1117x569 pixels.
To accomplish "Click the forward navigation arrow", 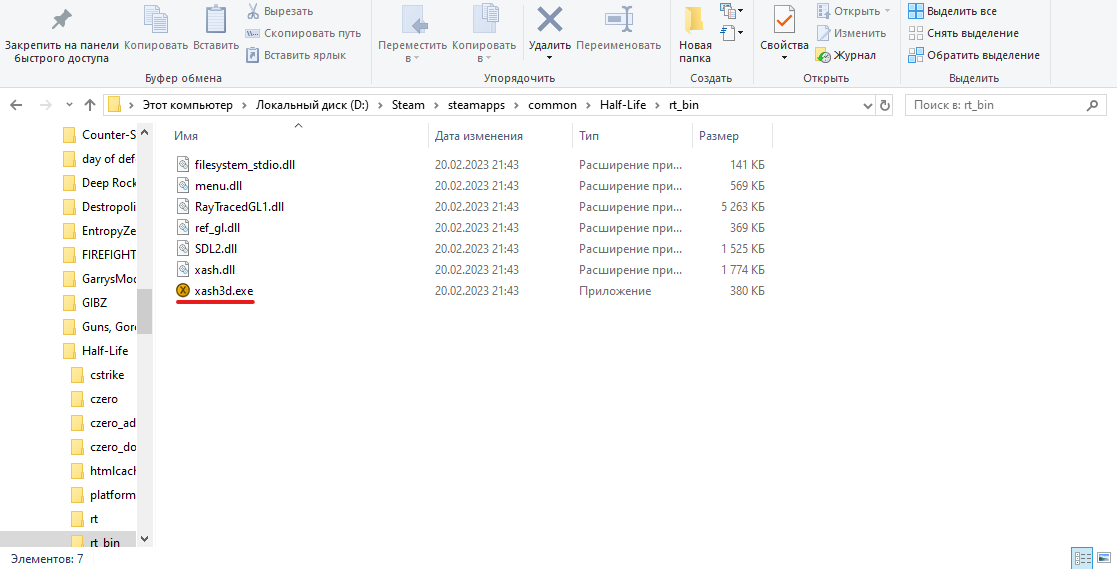I will tap(46, 105).
